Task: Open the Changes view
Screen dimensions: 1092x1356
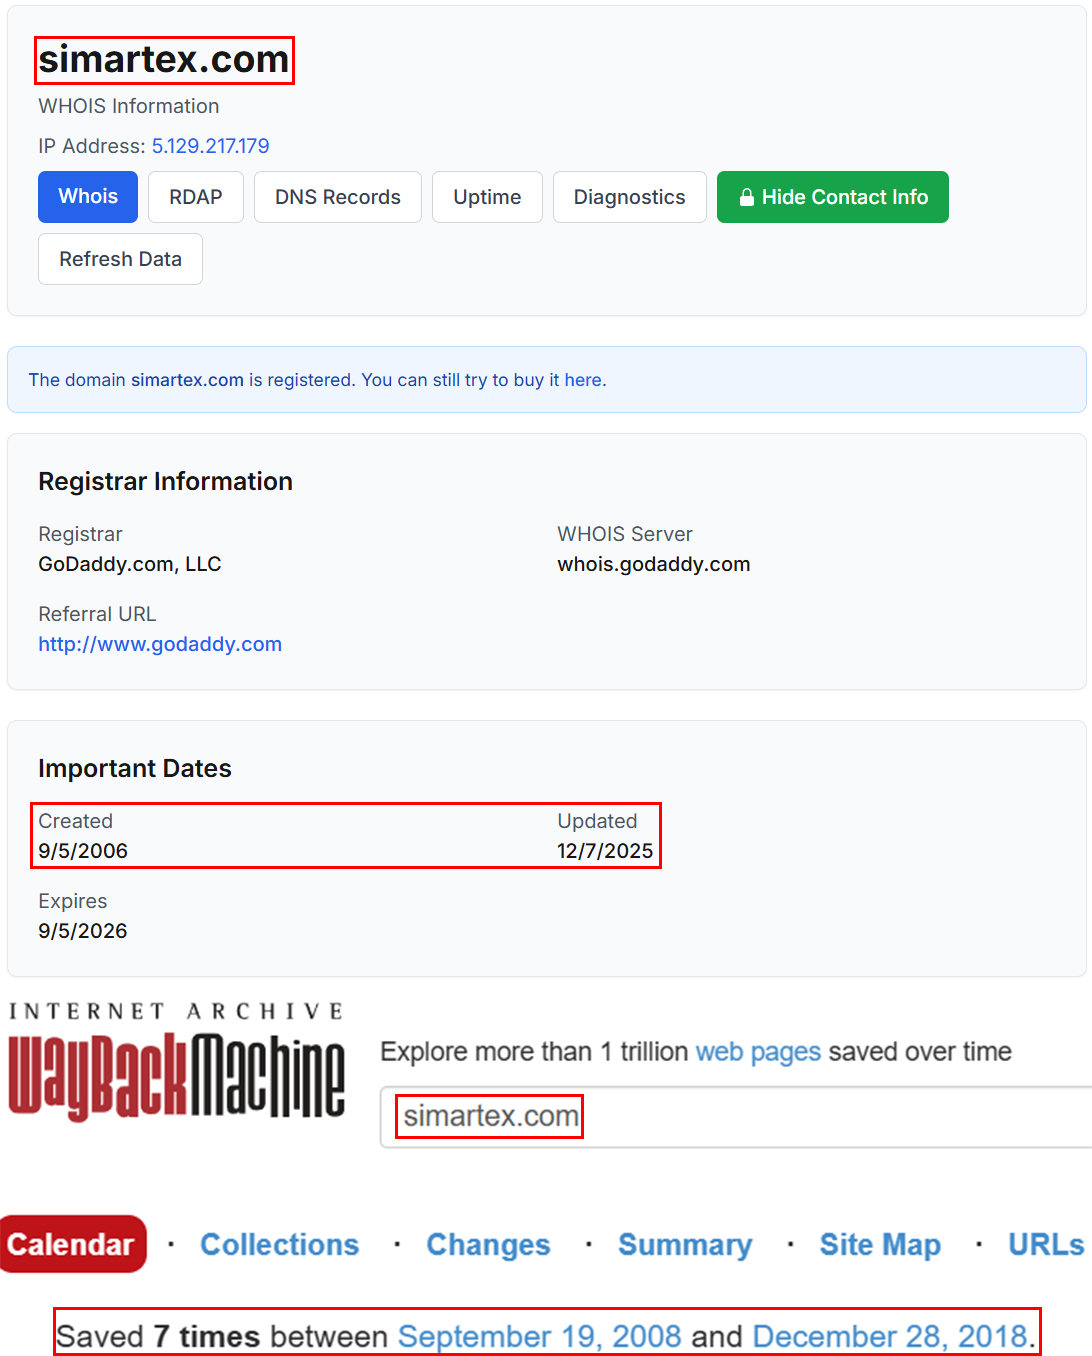Action: 488,1243
